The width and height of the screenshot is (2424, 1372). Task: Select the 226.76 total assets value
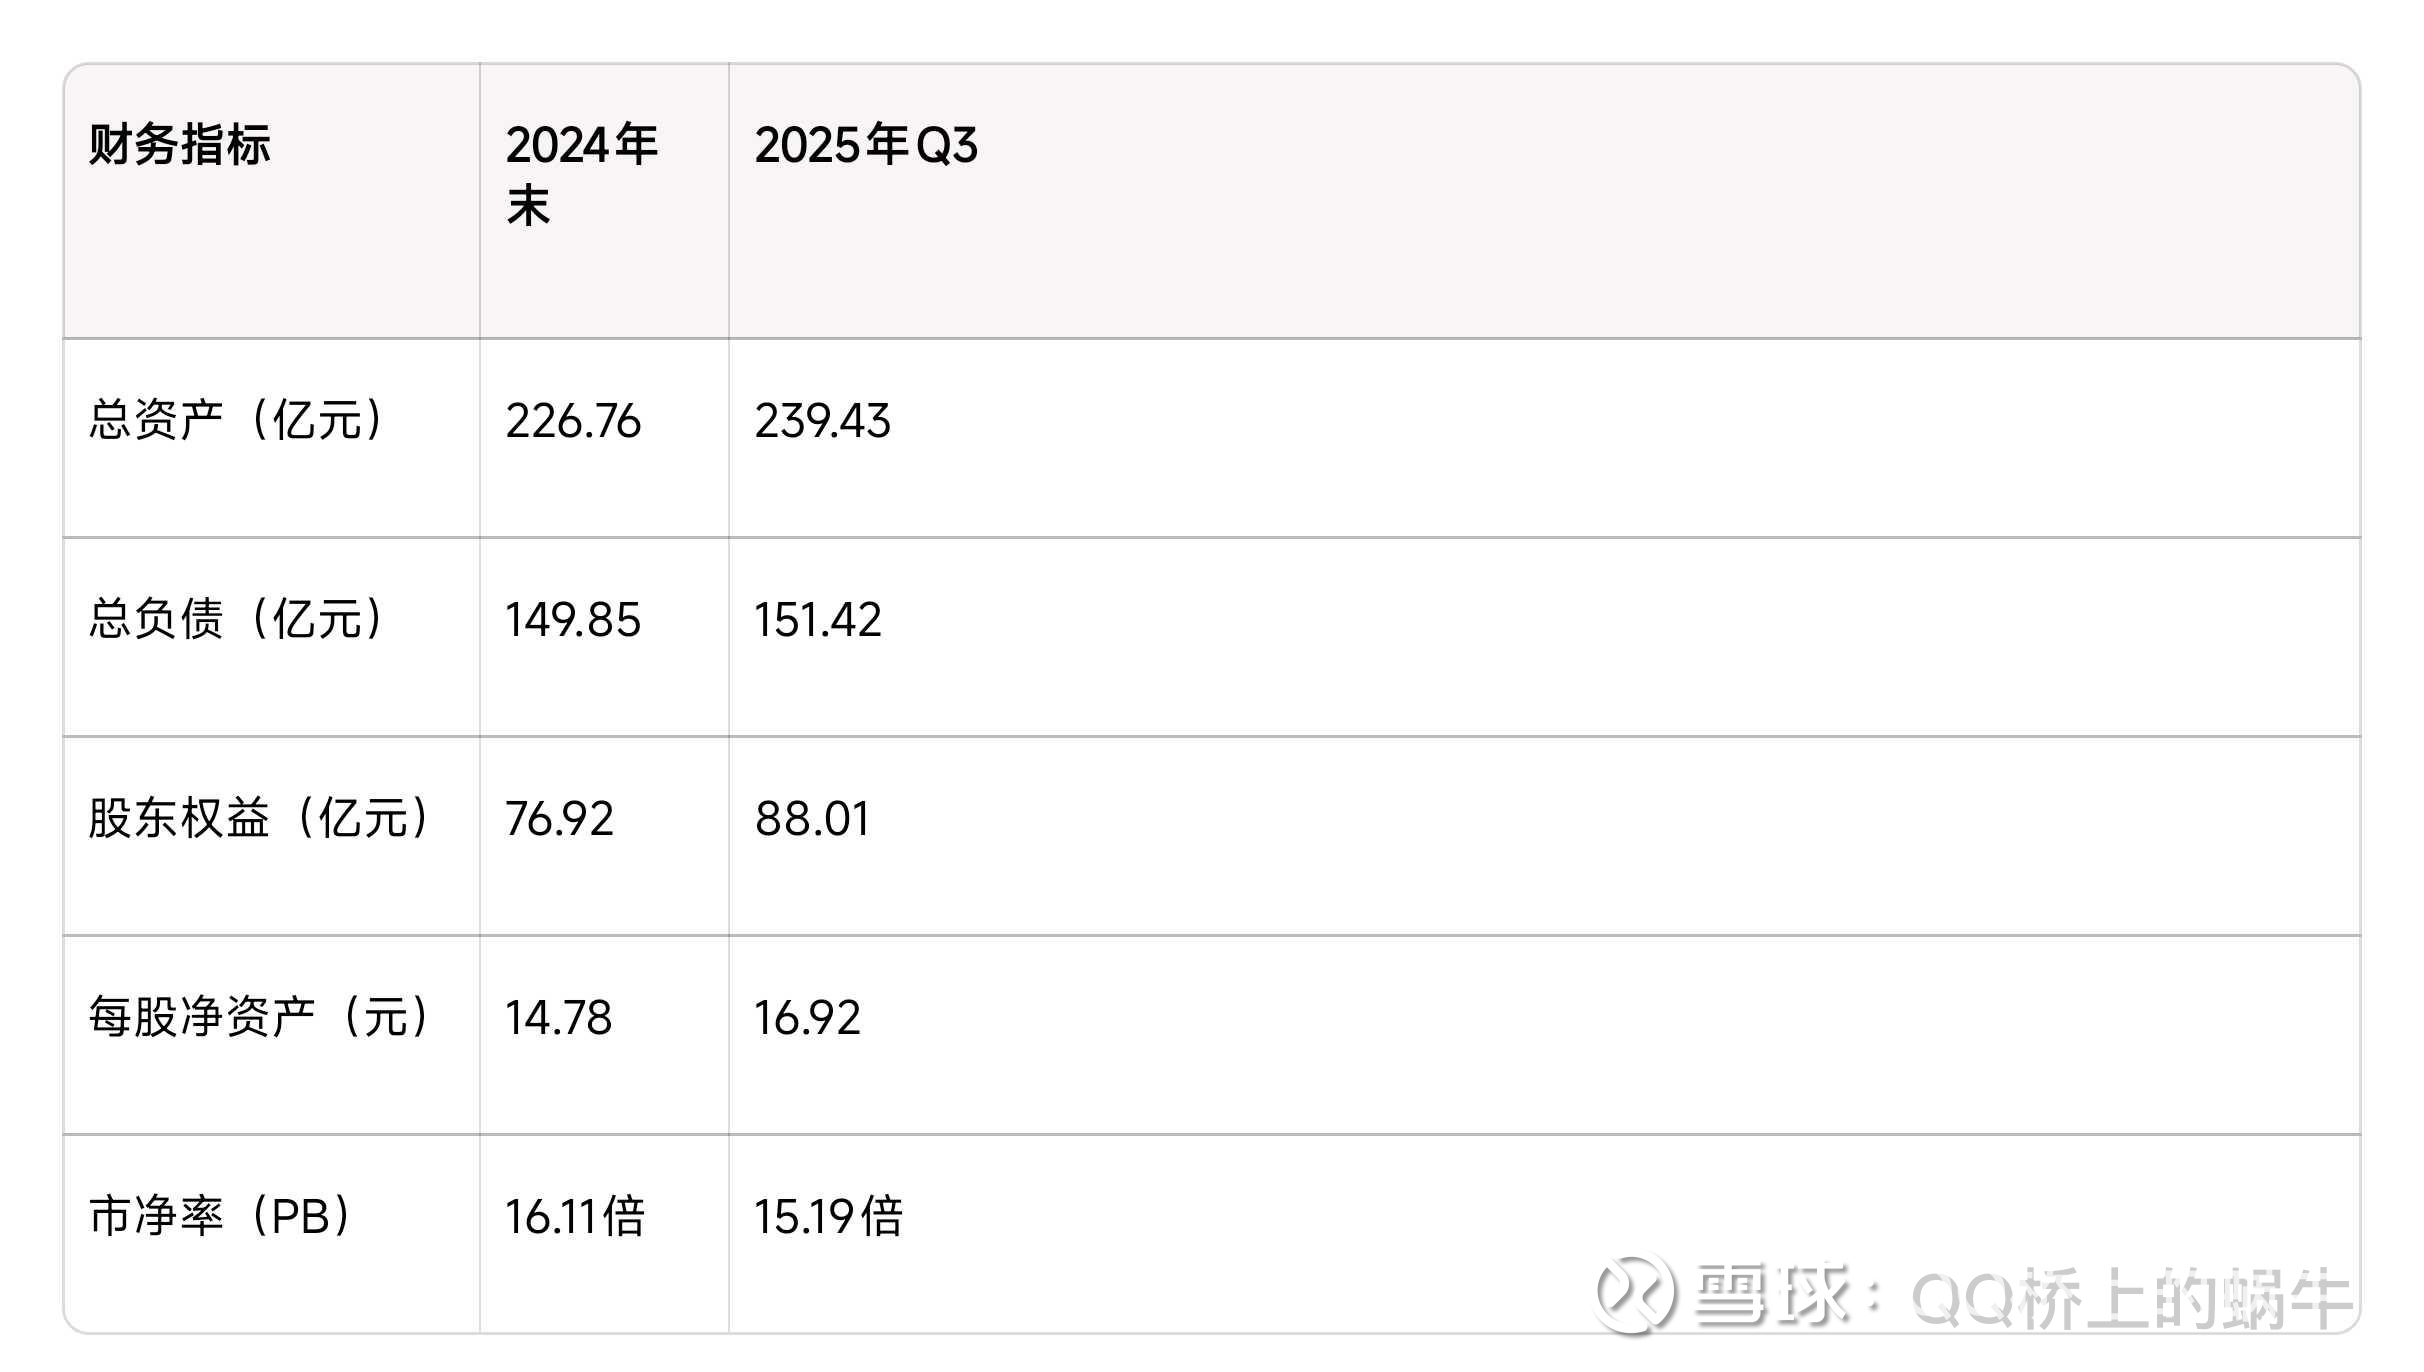tap(573, 421)
